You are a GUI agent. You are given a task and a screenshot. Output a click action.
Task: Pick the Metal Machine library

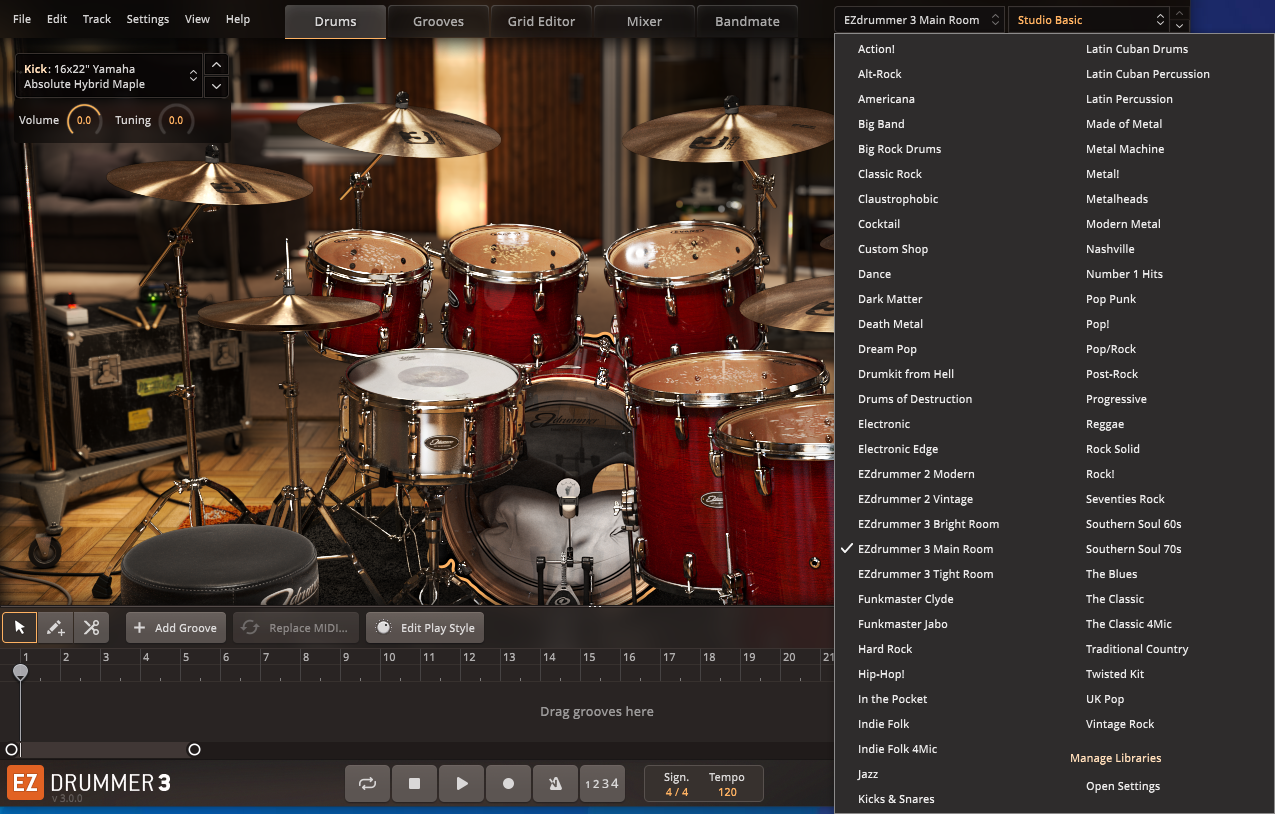pyautogui.click(x=1125, y=149)
